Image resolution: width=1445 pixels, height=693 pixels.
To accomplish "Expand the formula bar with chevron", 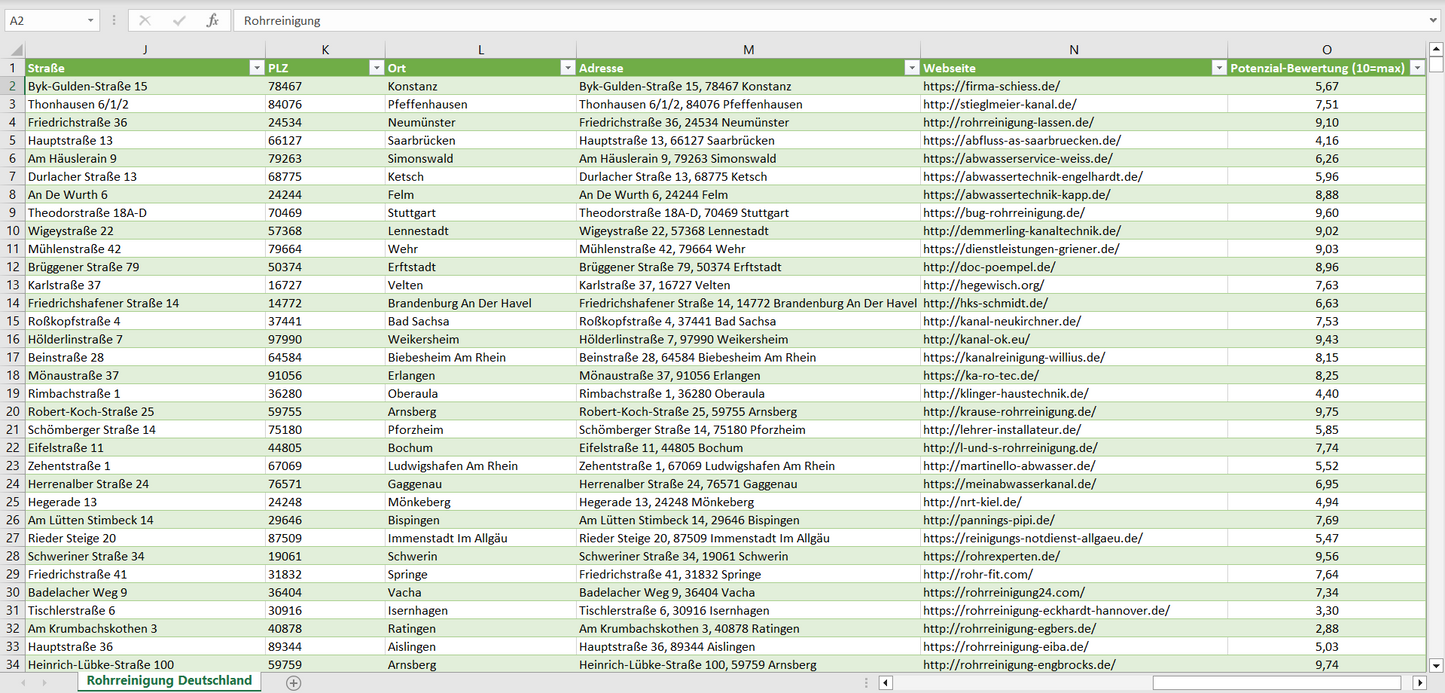I will (1434, 20).
